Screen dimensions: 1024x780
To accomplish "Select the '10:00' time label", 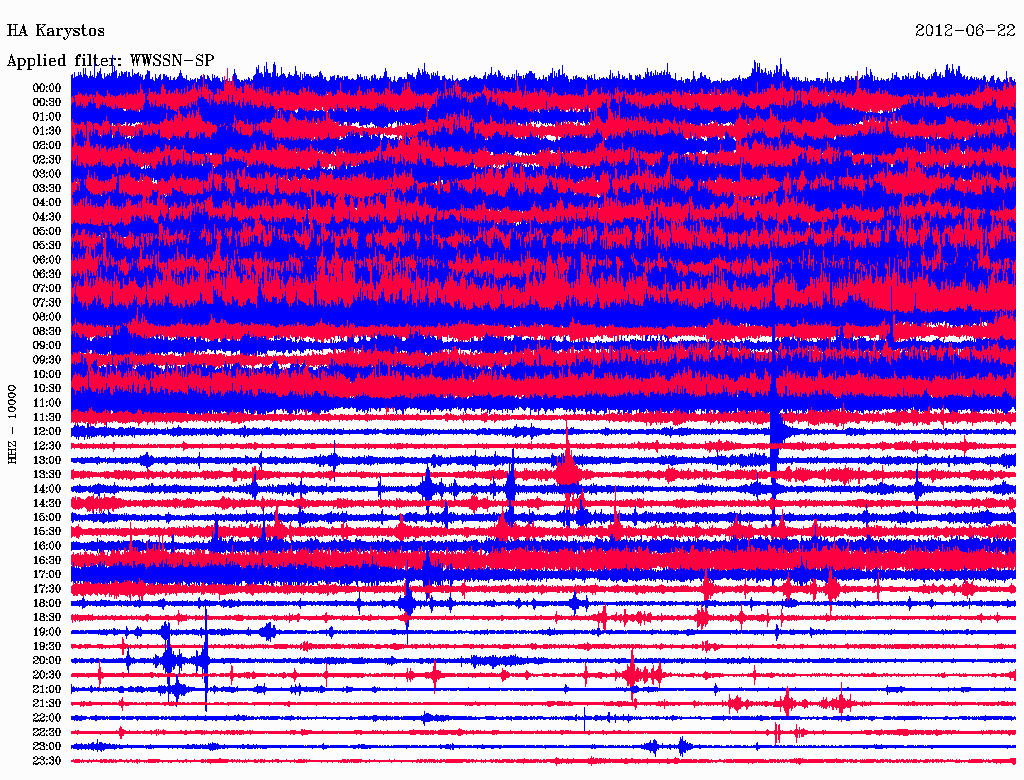I will [x=47, y=374].
